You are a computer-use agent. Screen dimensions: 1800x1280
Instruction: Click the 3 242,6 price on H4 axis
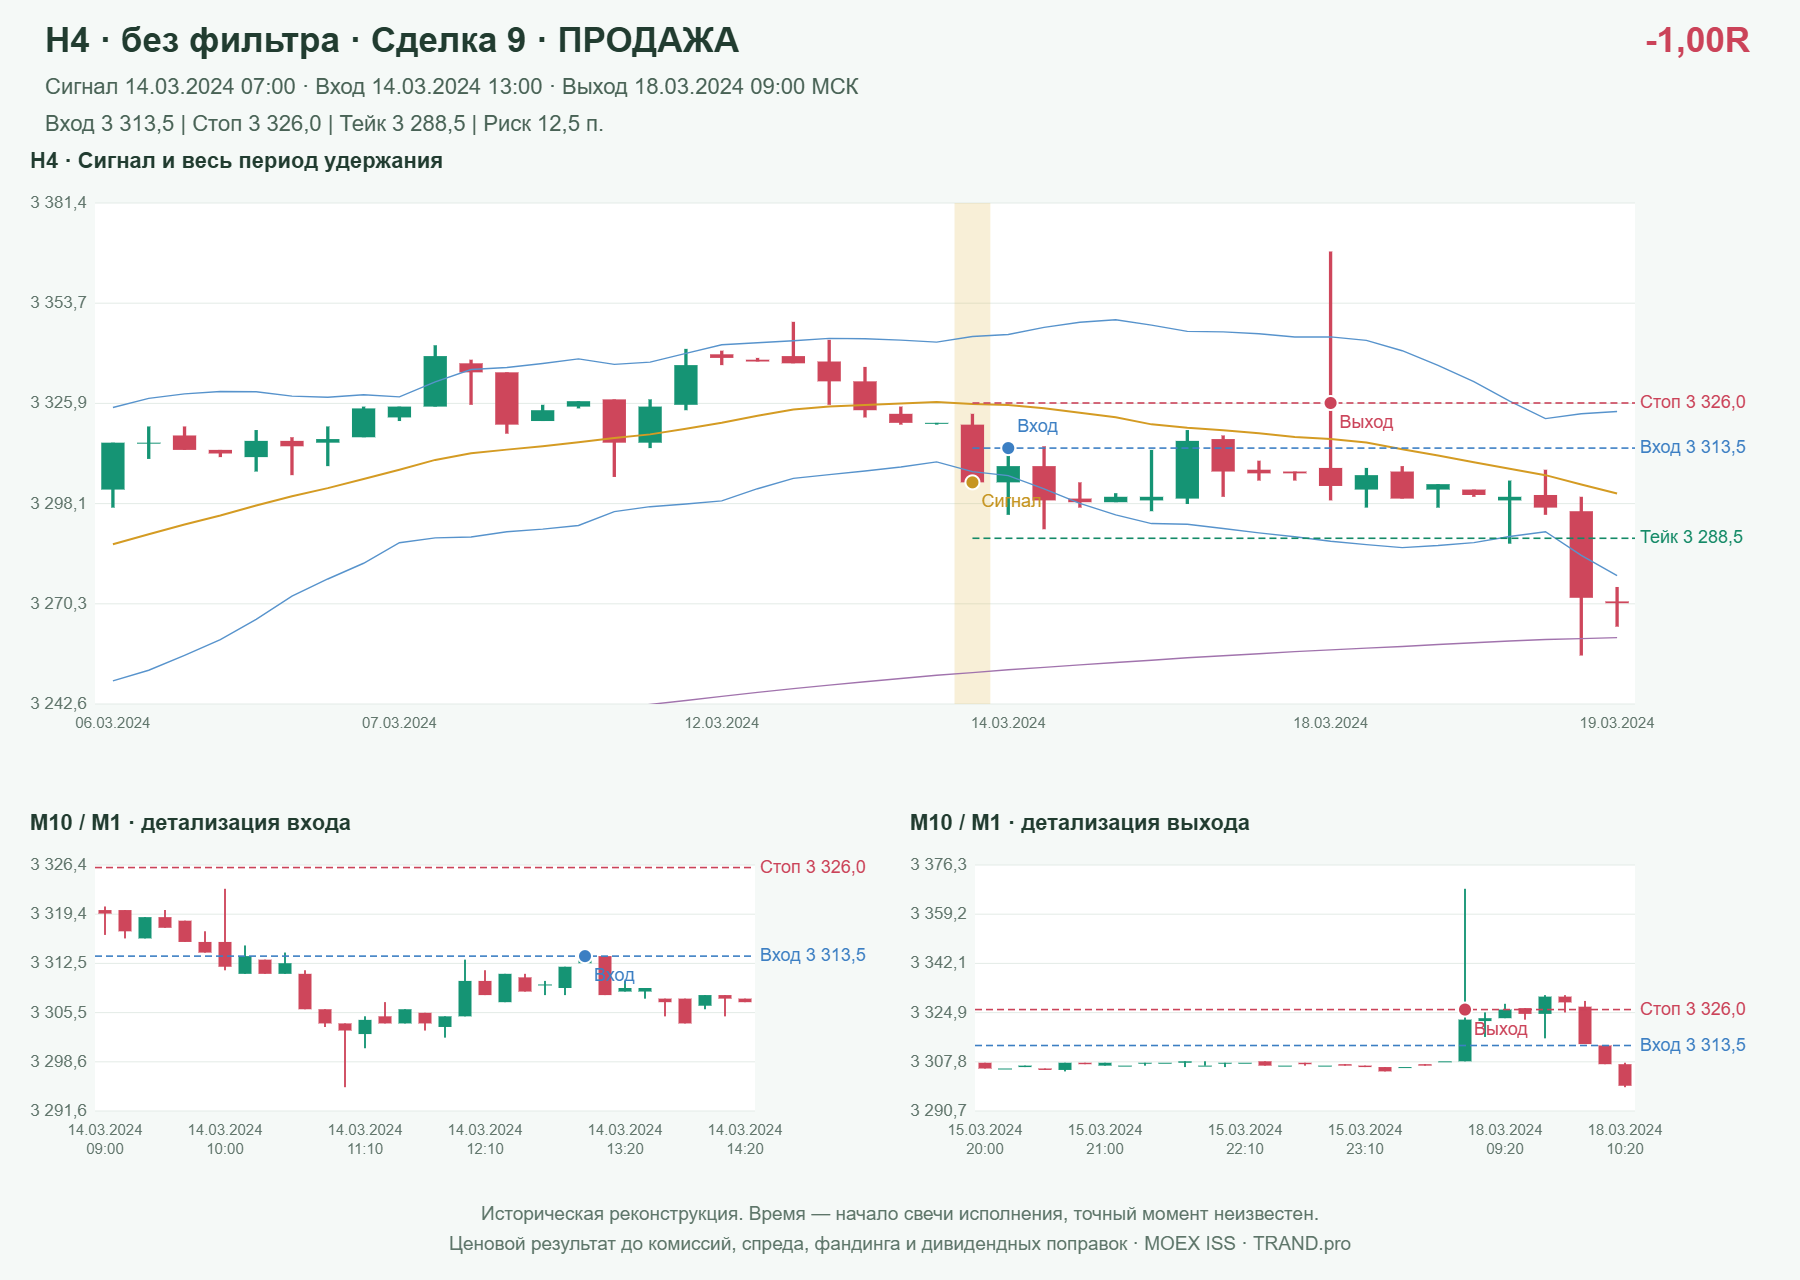(x=58, y=703)
